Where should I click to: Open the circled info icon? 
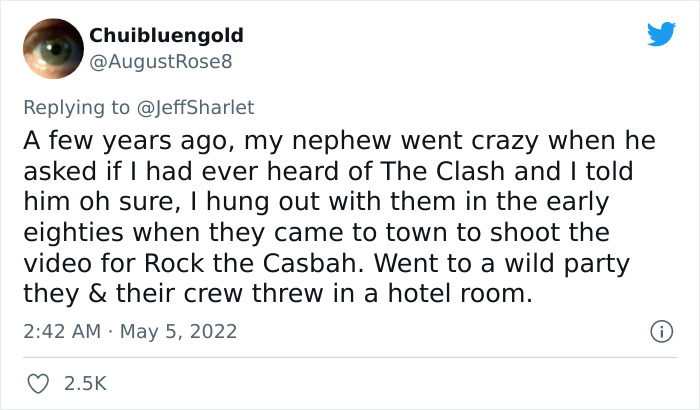(661, 332)
